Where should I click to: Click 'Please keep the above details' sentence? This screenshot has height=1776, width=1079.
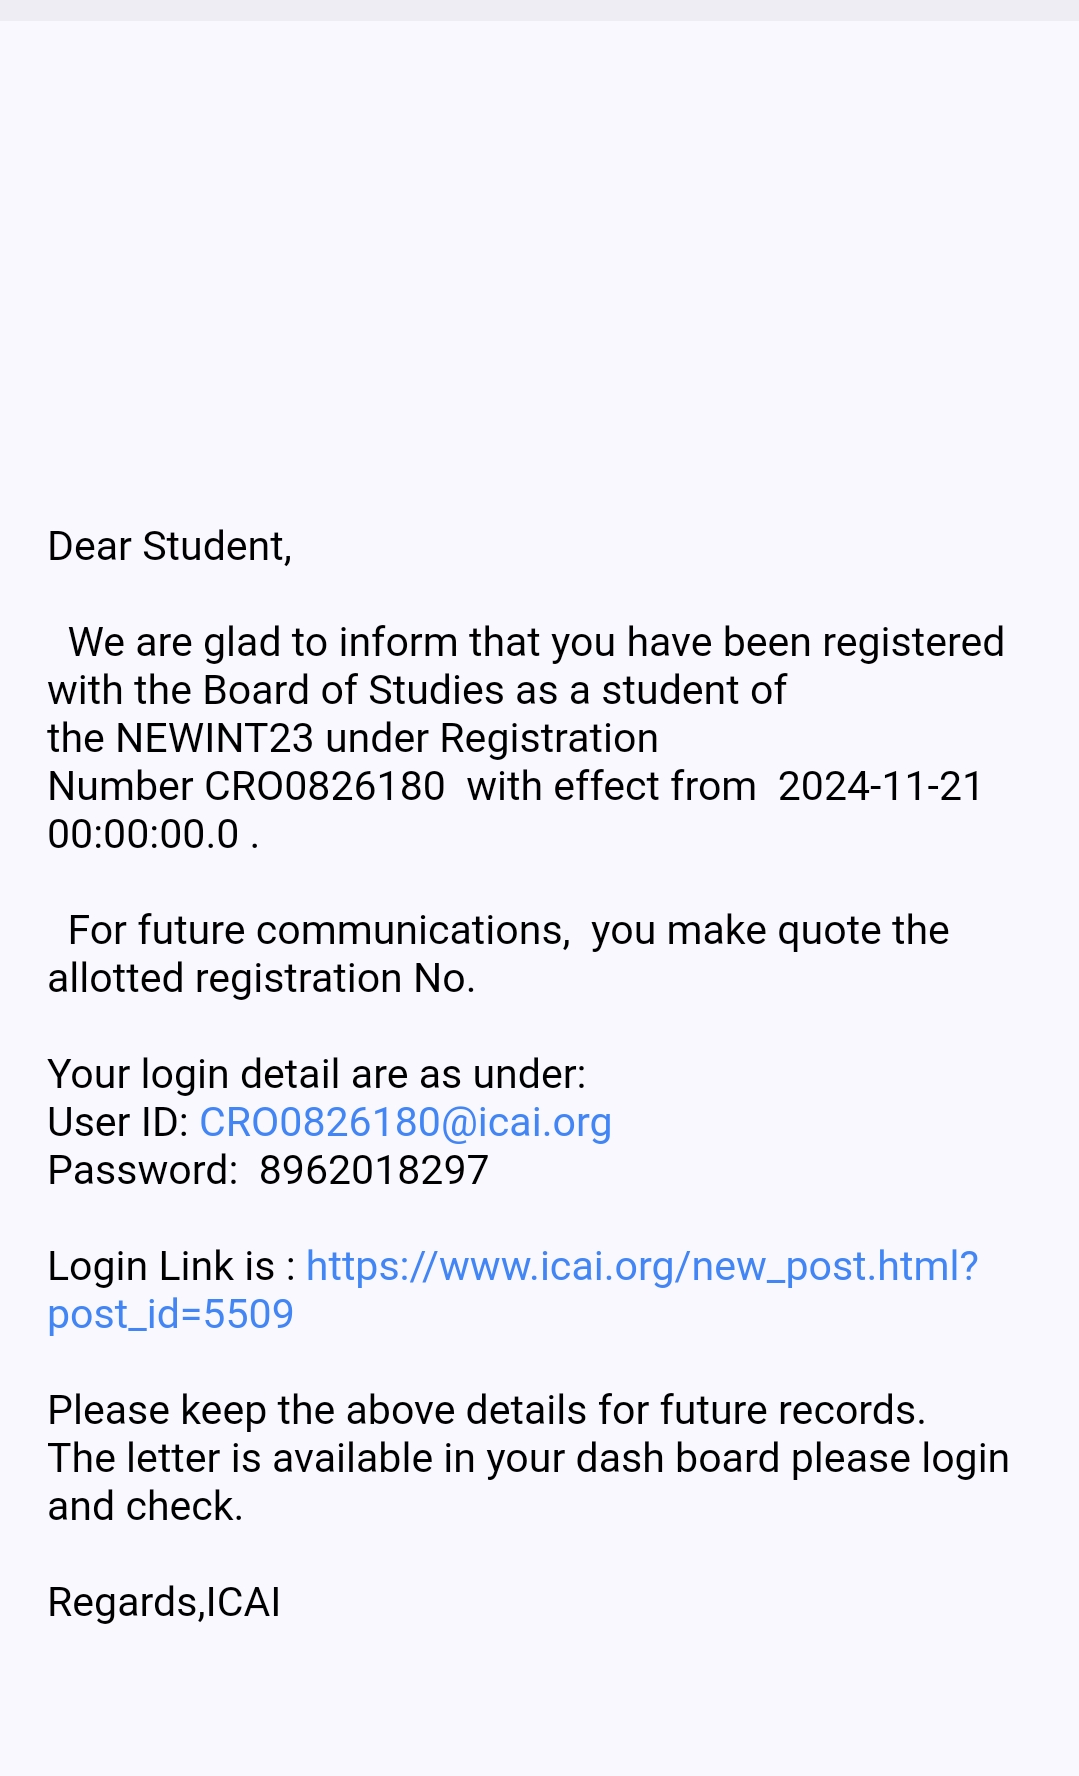[x=486, y=1410]
